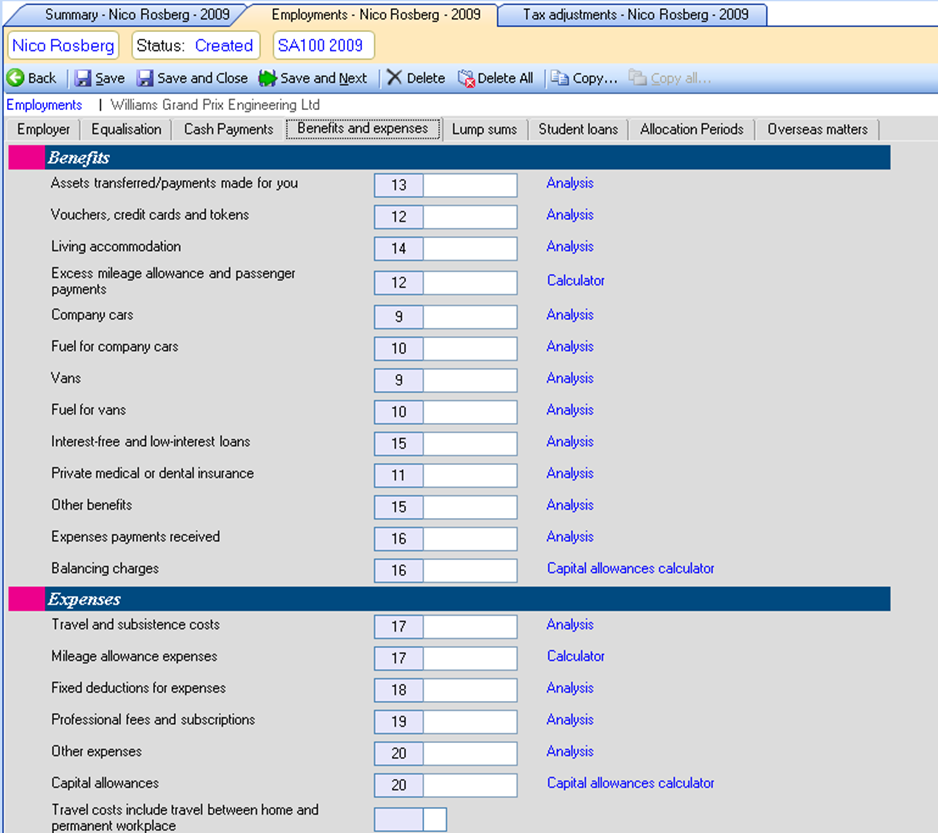Click the Fuel for vans input field
This screenshot has height=833, width=938.
pos(470,412)
